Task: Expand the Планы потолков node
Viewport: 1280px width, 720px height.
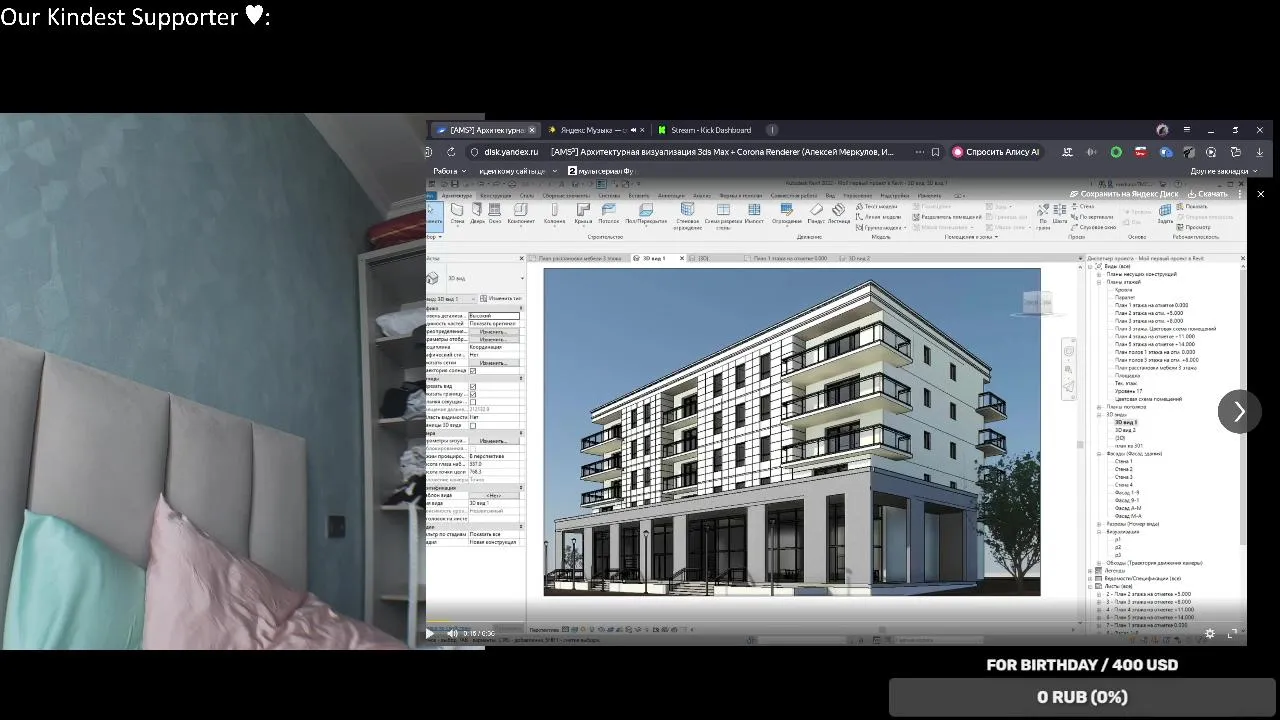Action: (1099, 407)
